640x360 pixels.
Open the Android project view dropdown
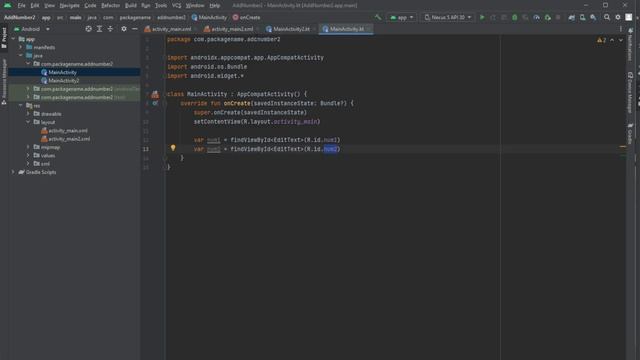32,29
